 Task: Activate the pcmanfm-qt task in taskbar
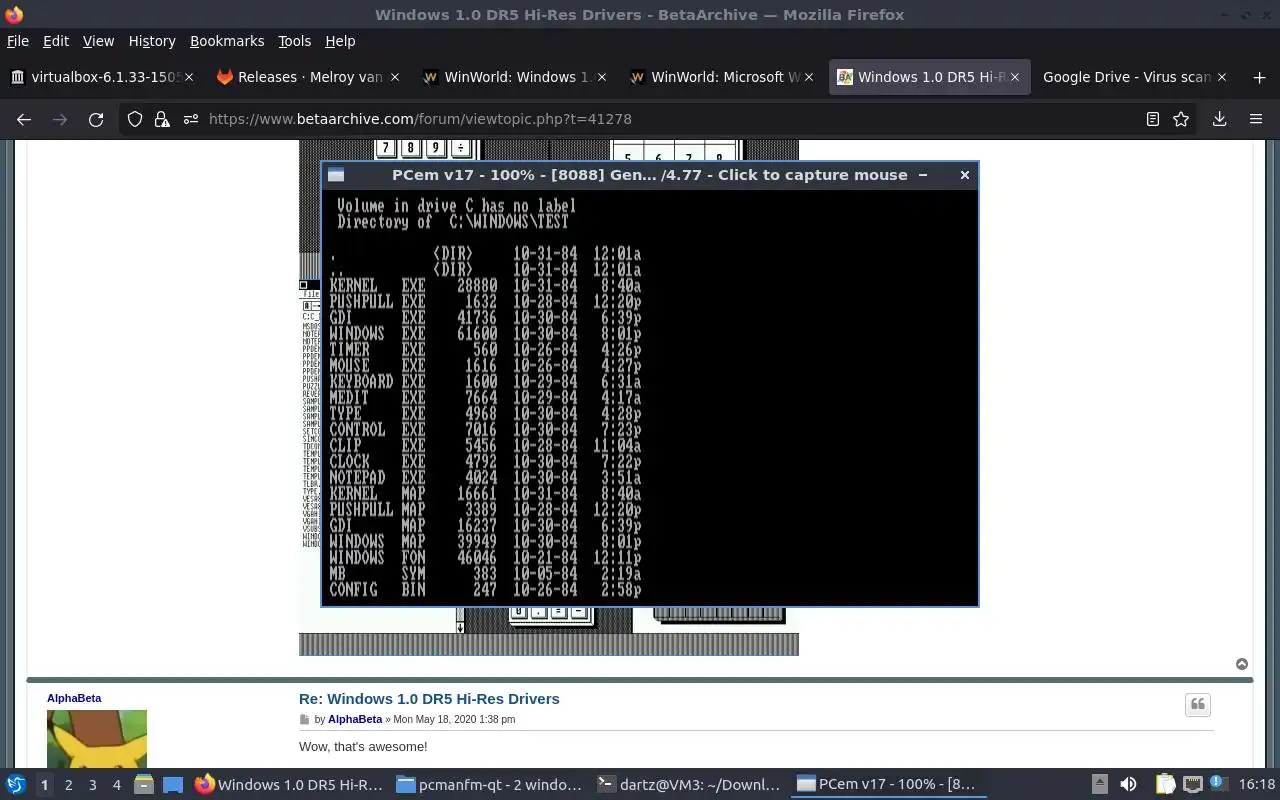(489, 785)
